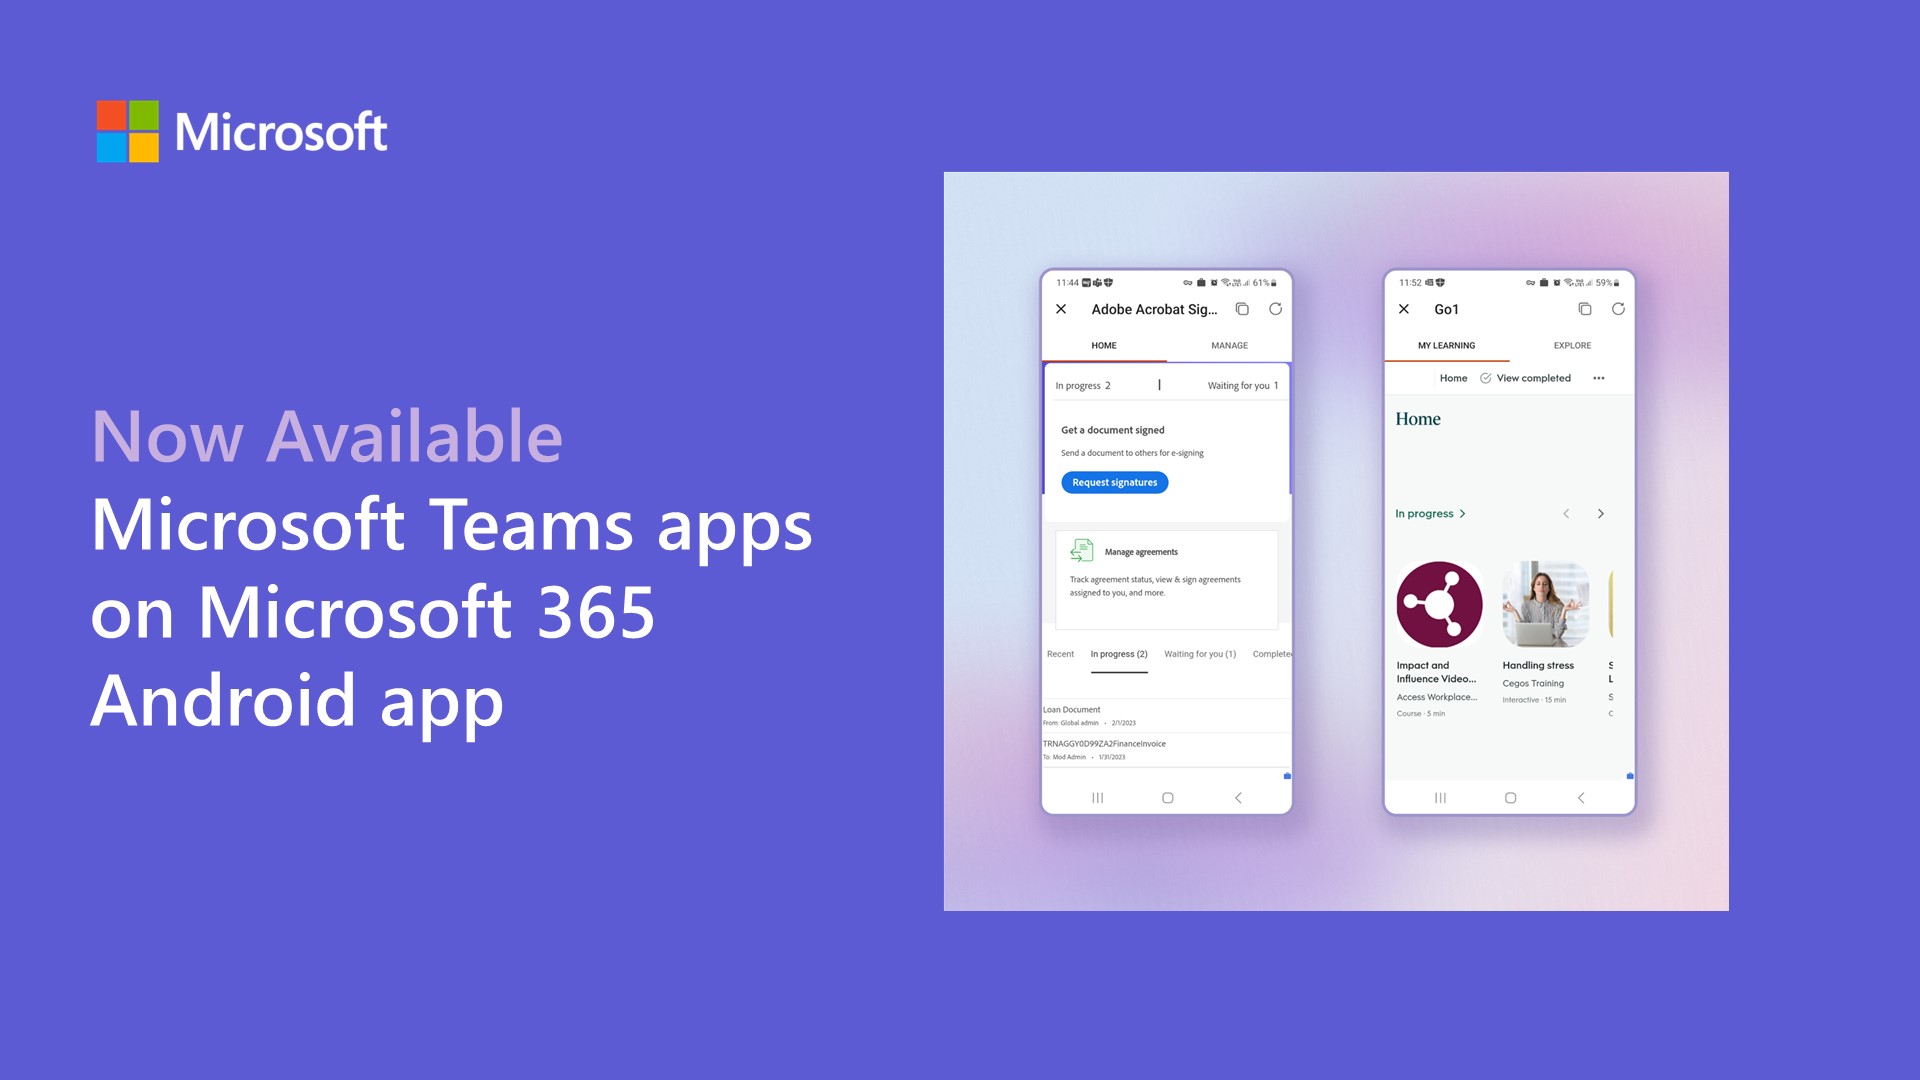Click the refresh icon on Adobe Acrobat screen
Screen dimensions: 1920x1080
point(1274,307)
